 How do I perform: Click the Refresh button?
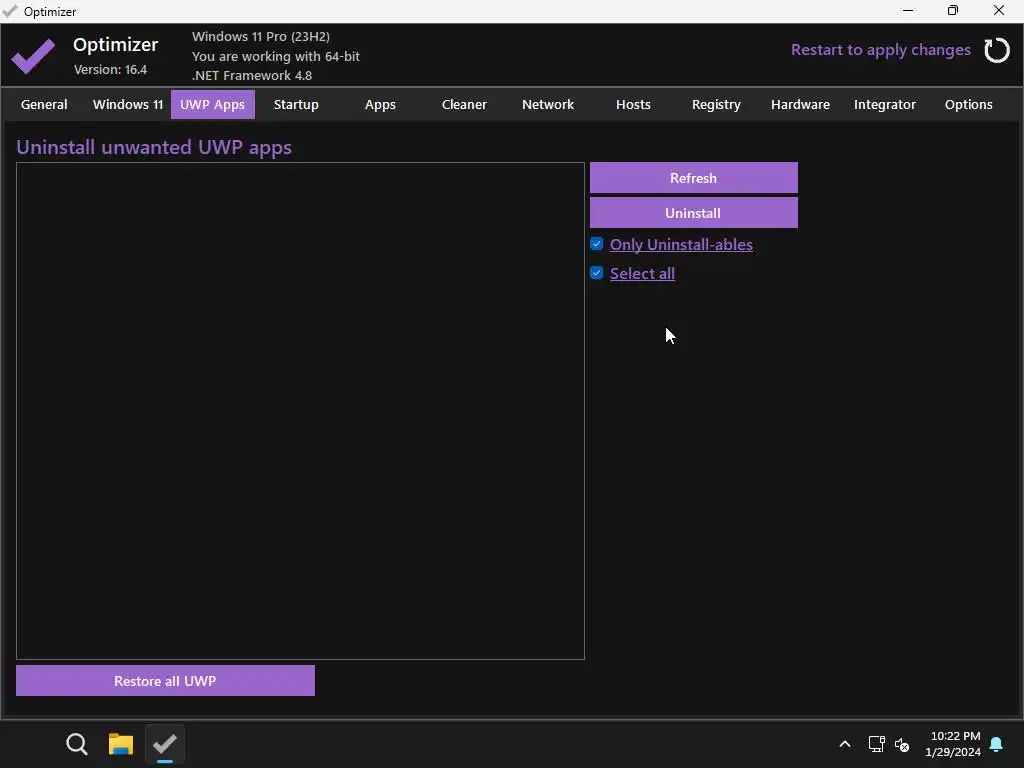694,178
